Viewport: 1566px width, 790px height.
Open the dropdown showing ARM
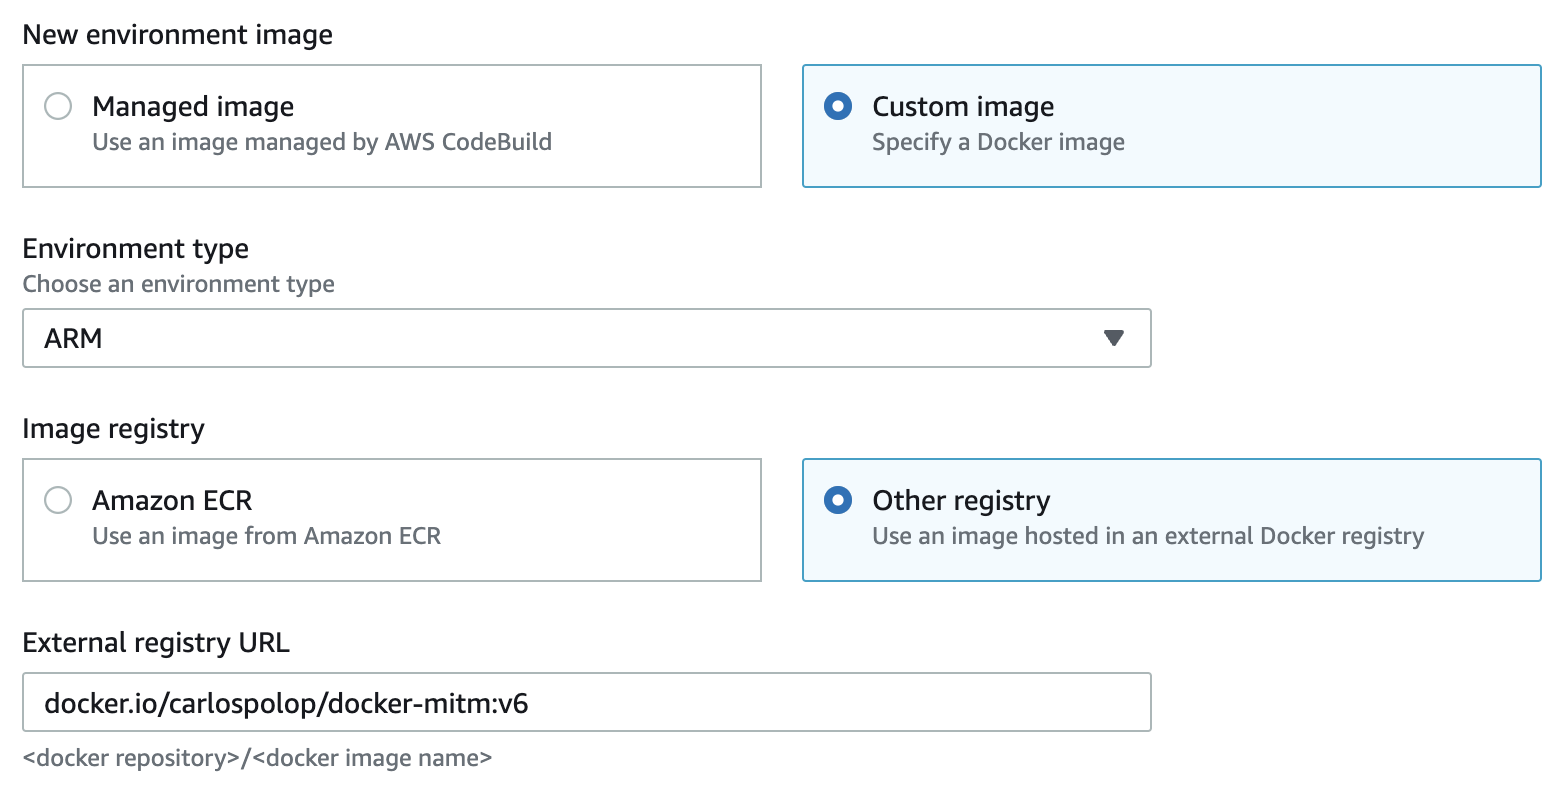[585, 338]
